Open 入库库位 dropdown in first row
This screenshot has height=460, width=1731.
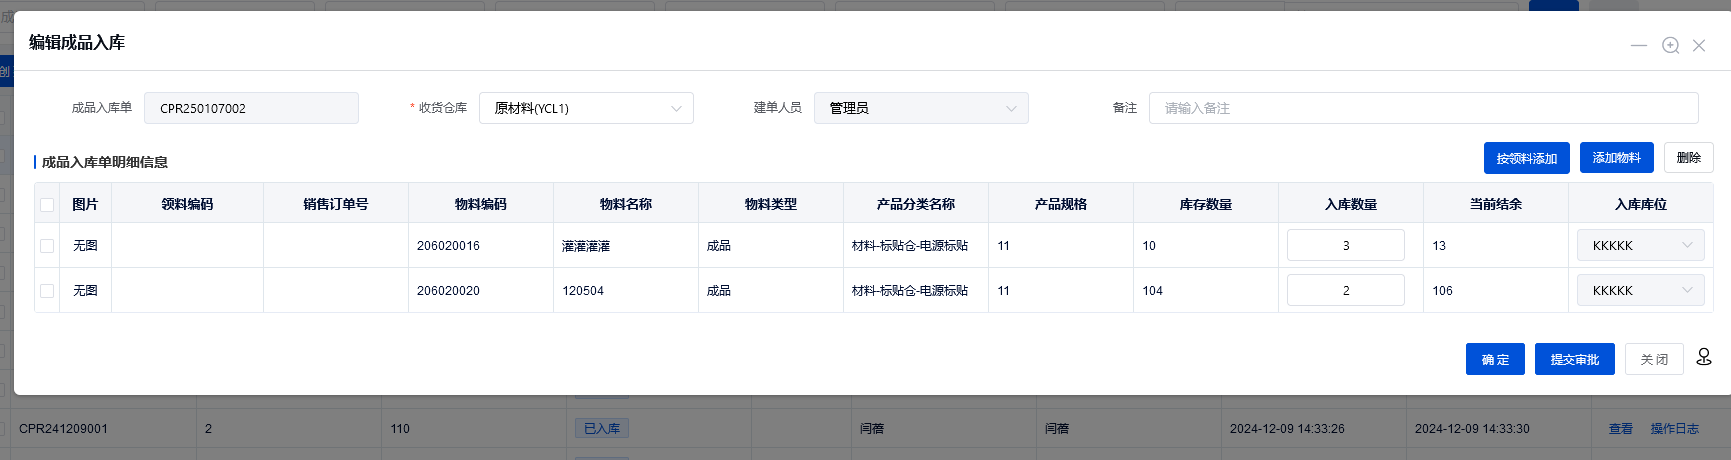(1640, 246)
